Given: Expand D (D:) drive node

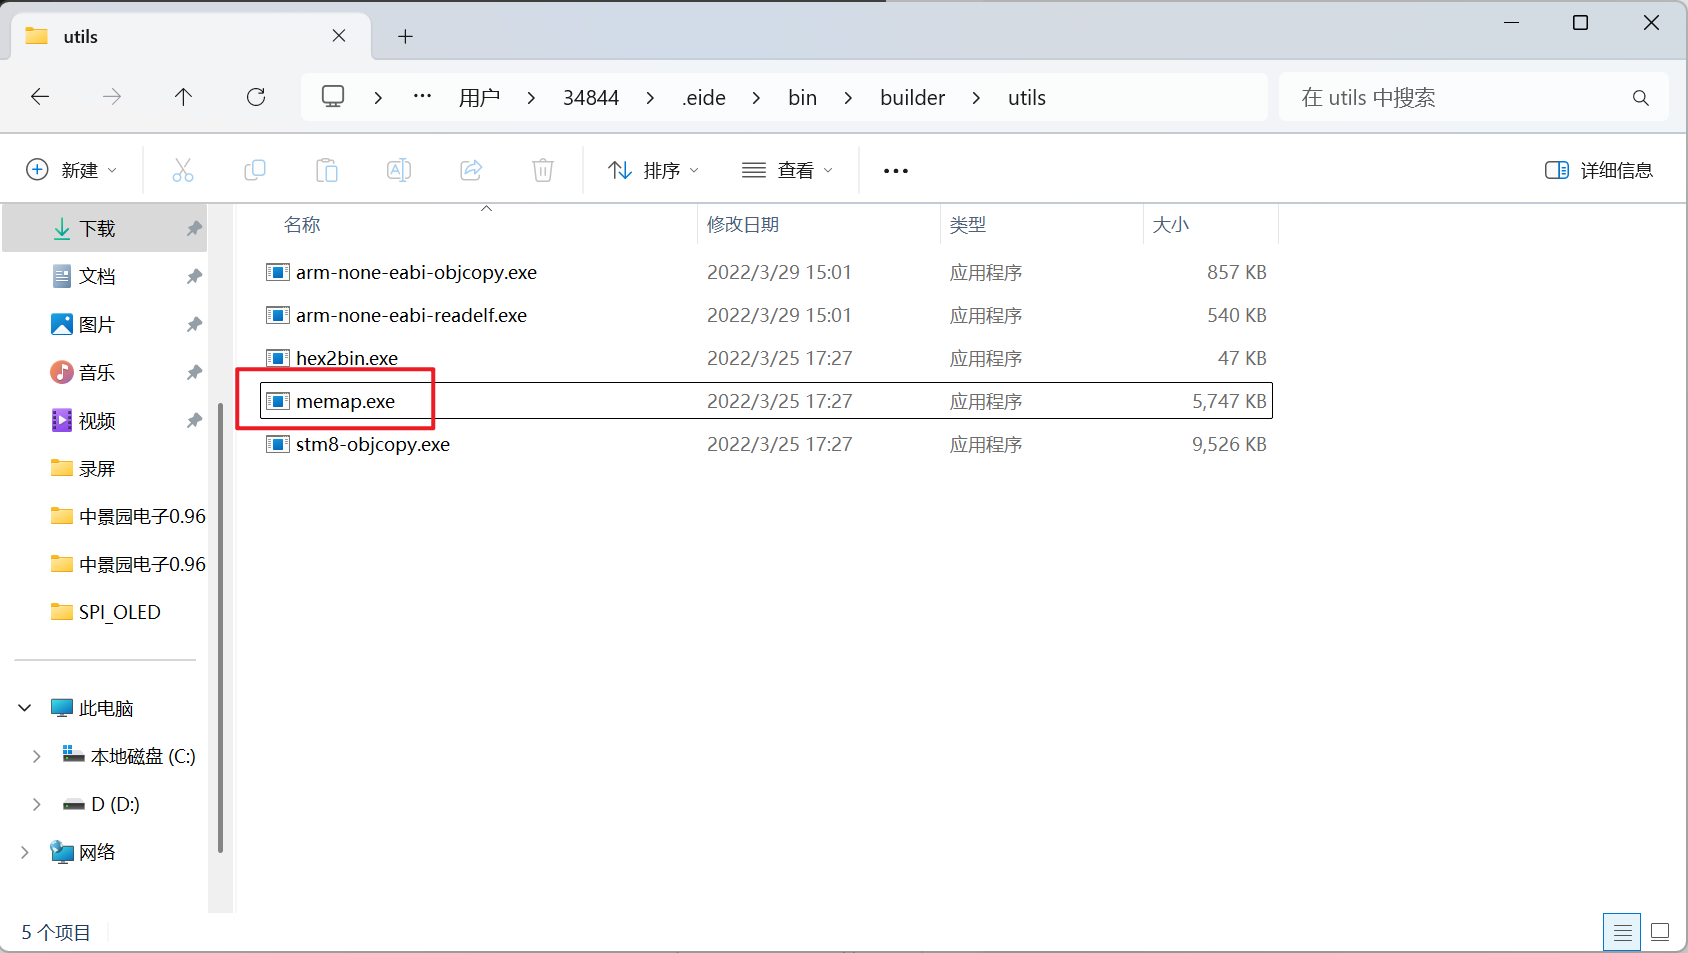Looking at the screenshot, I should point(37,804).
